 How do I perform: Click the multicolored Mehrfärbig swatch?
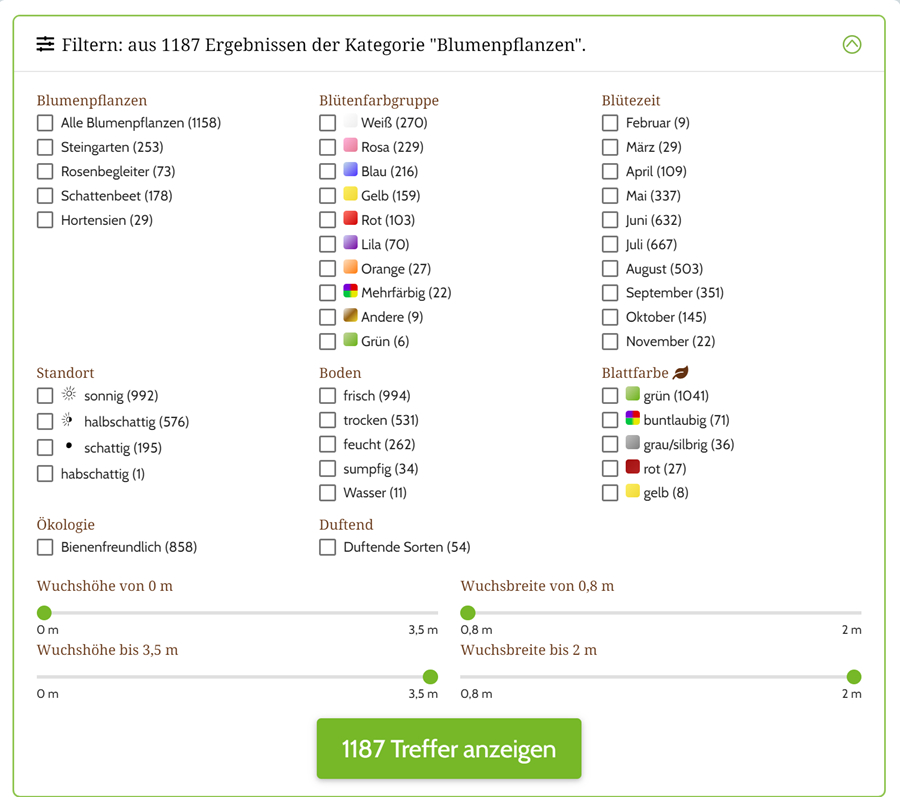click(x=350, y=292)
